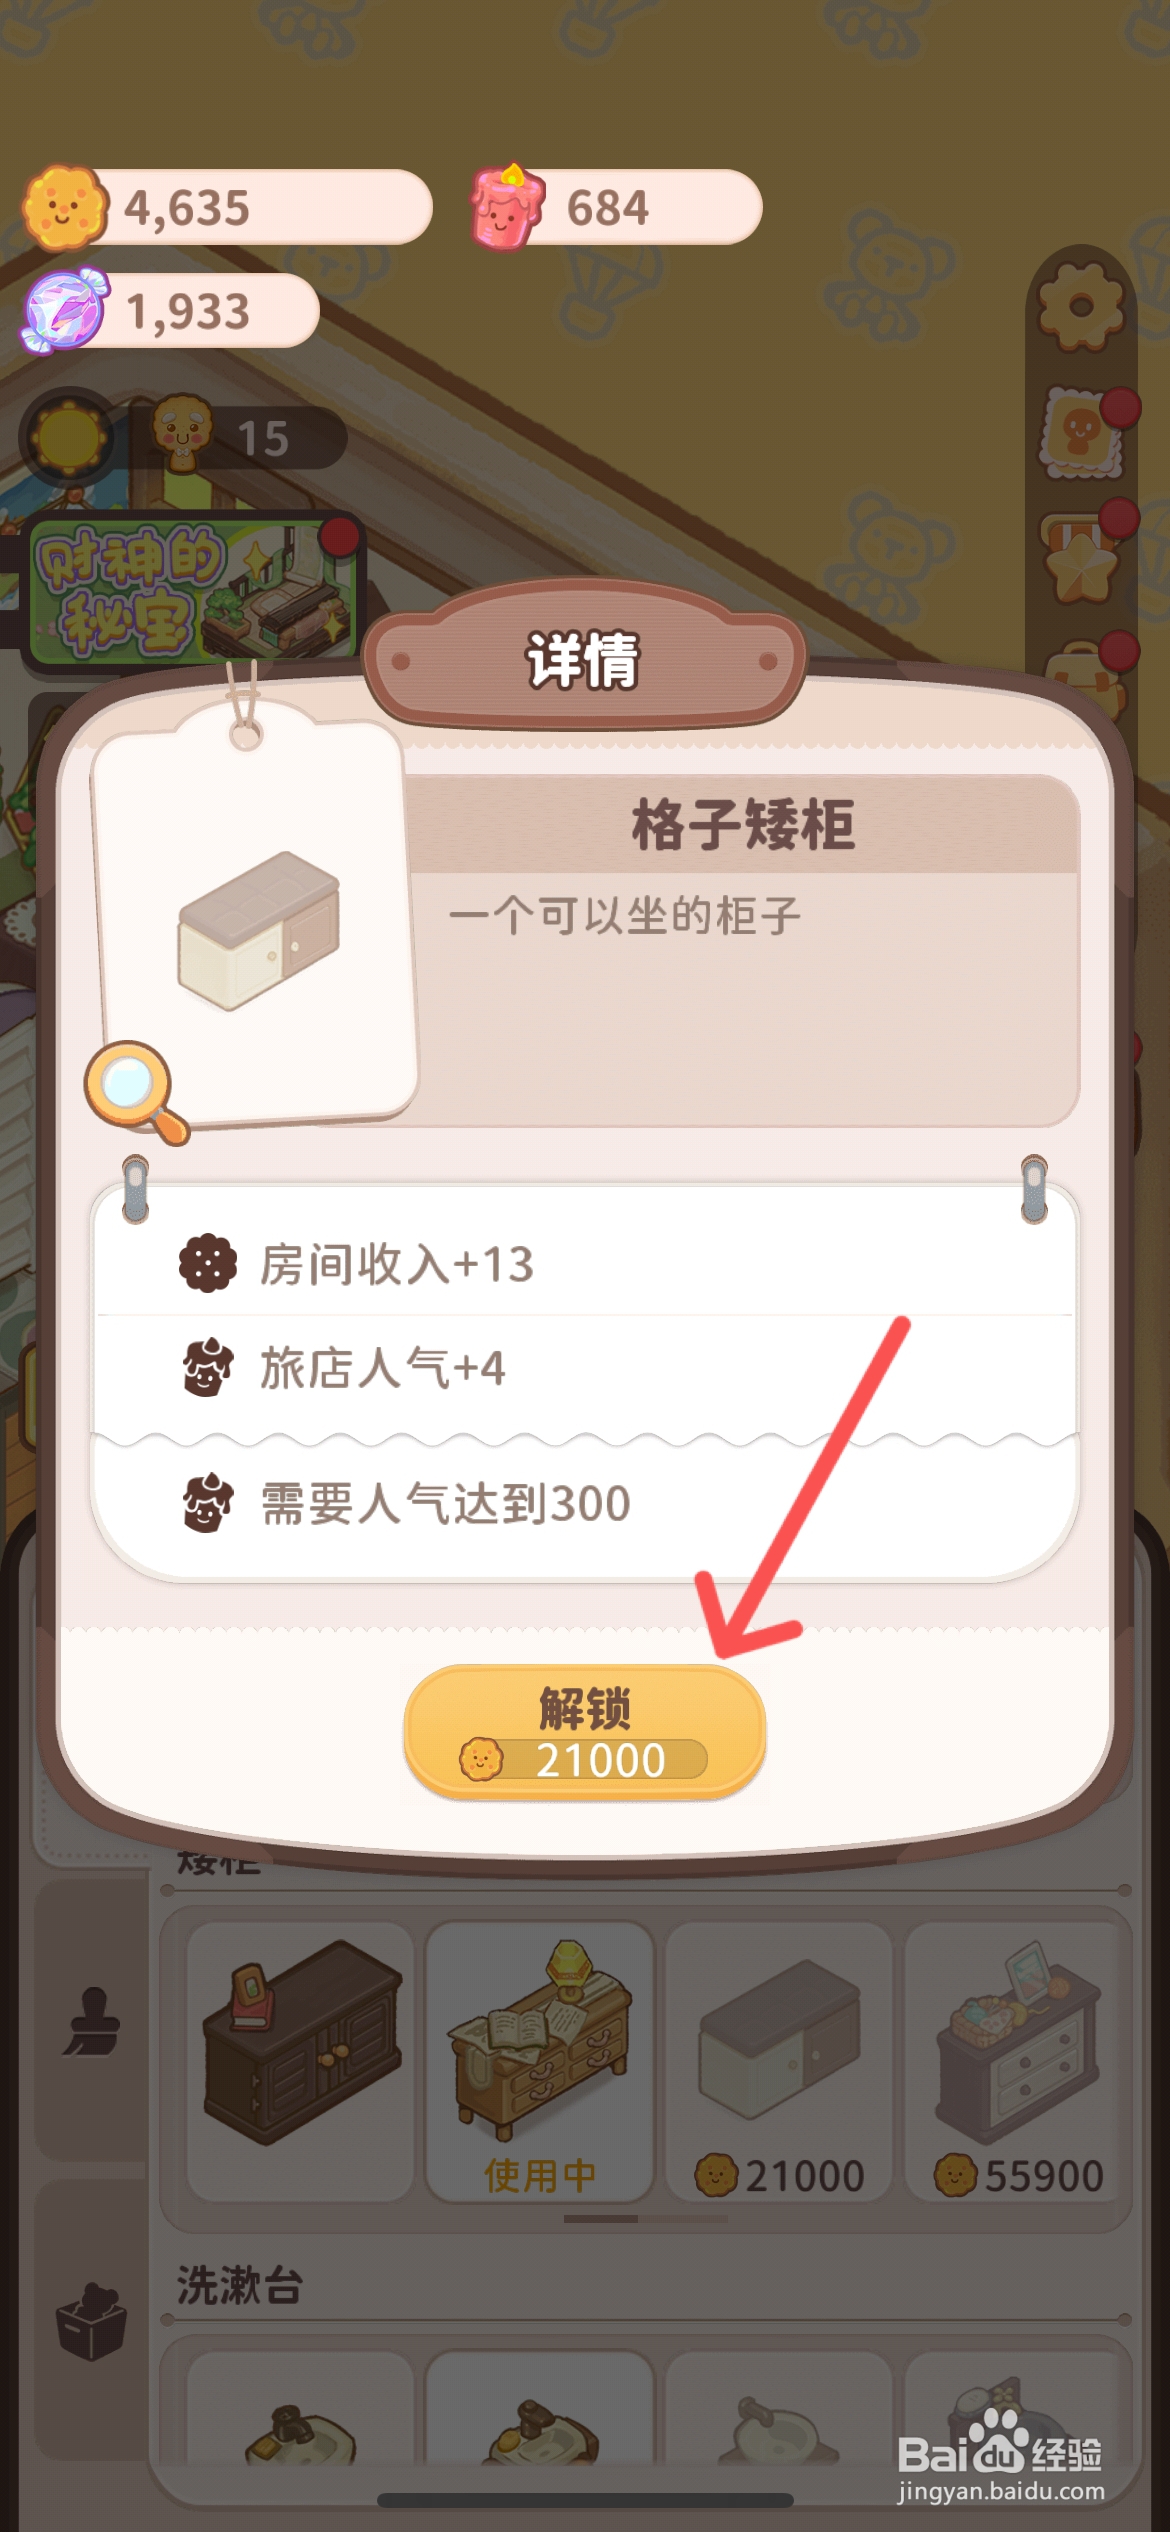Tap the purple candy currency icon
Screen dimensions: 1170x2532
pyautogui.click(x=65, y=310)
